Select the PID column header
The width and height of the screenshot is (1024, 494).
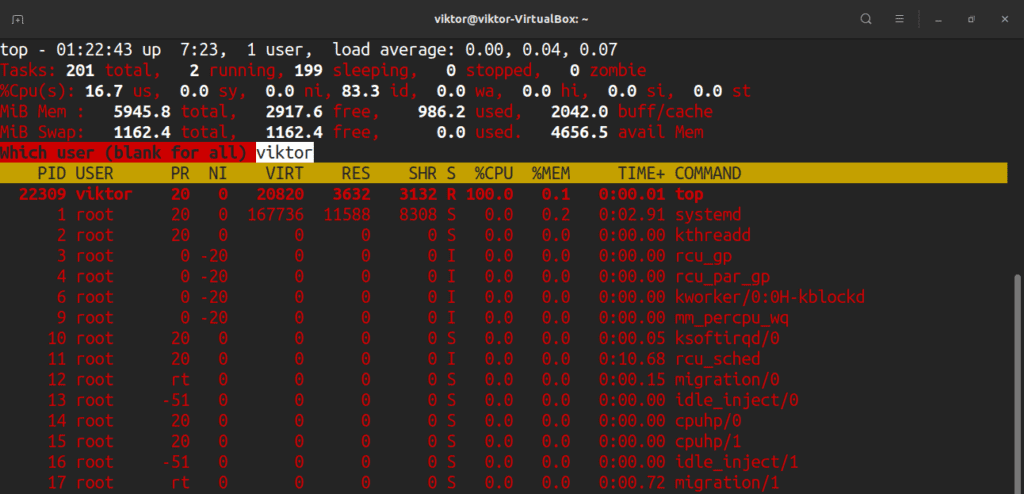point(52,174)
